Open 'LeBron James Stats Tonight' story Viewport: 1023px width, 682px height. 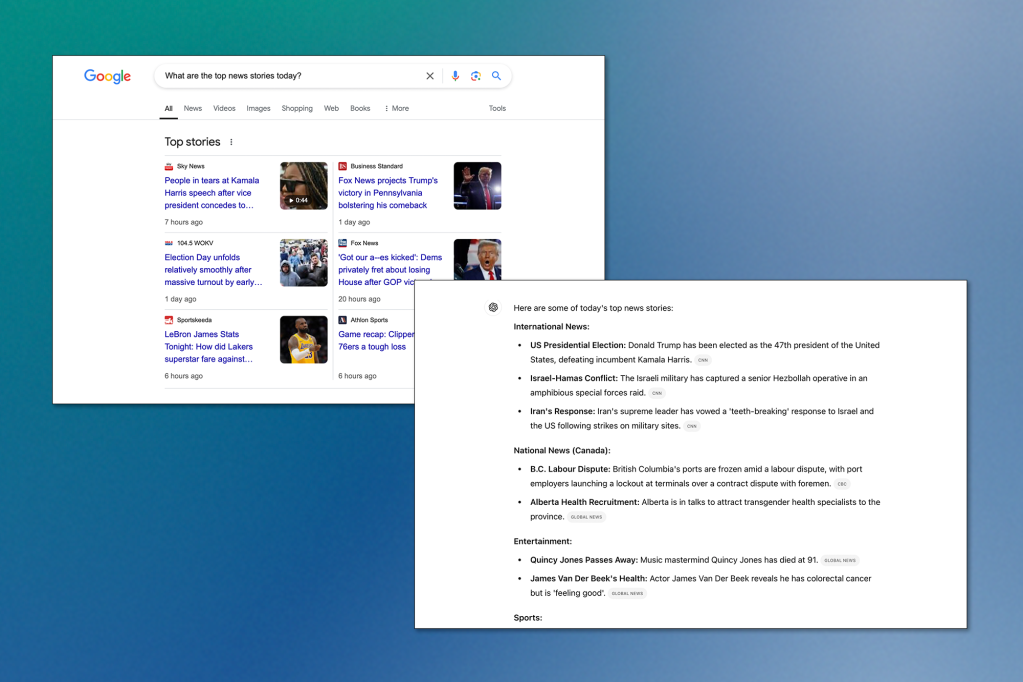click(x=209, y=347)
